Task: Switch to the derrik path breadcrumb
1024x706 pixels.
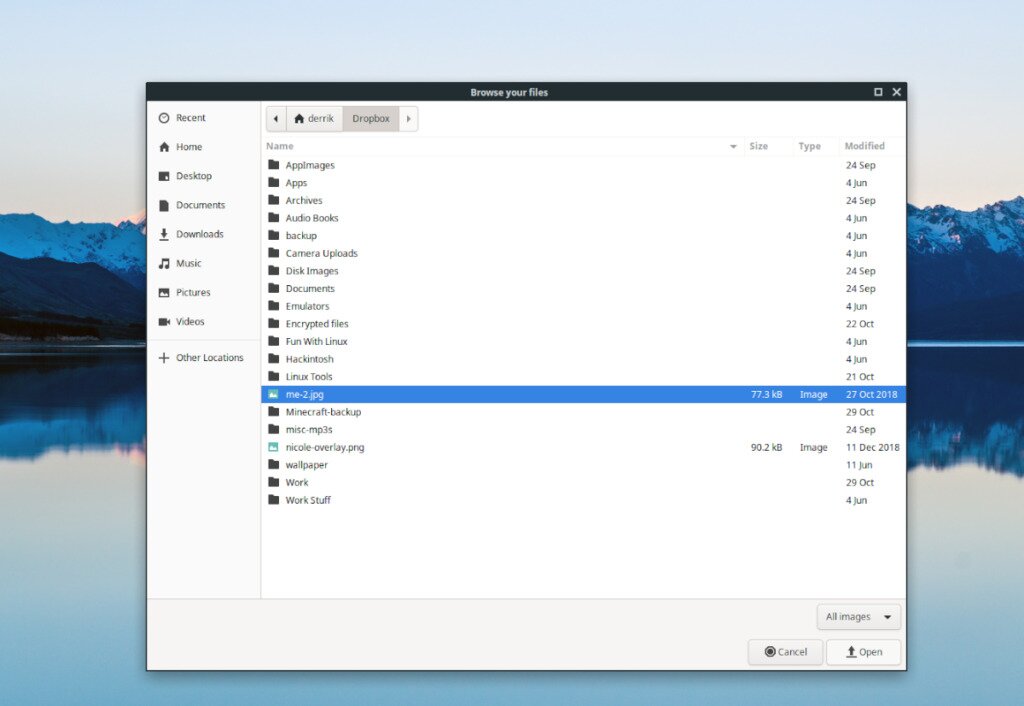Action: point(315,118)
